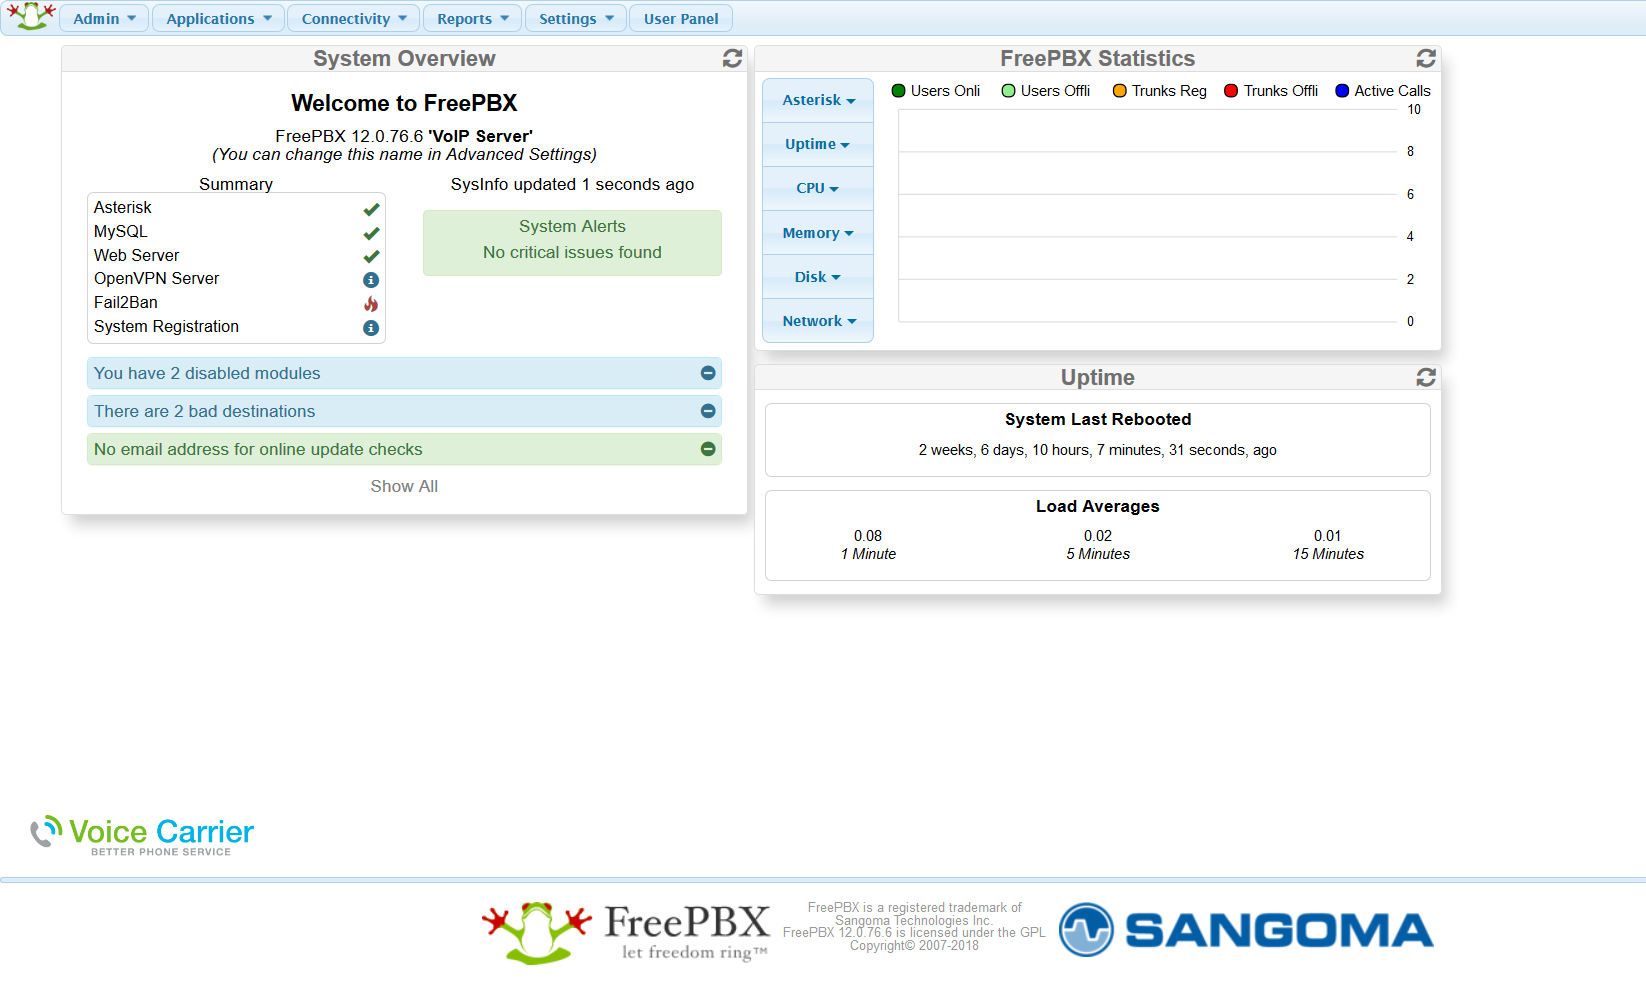Expand the CPU statistics dropdown
This screenshot has width=1646, height=995.
pos(818,188)
